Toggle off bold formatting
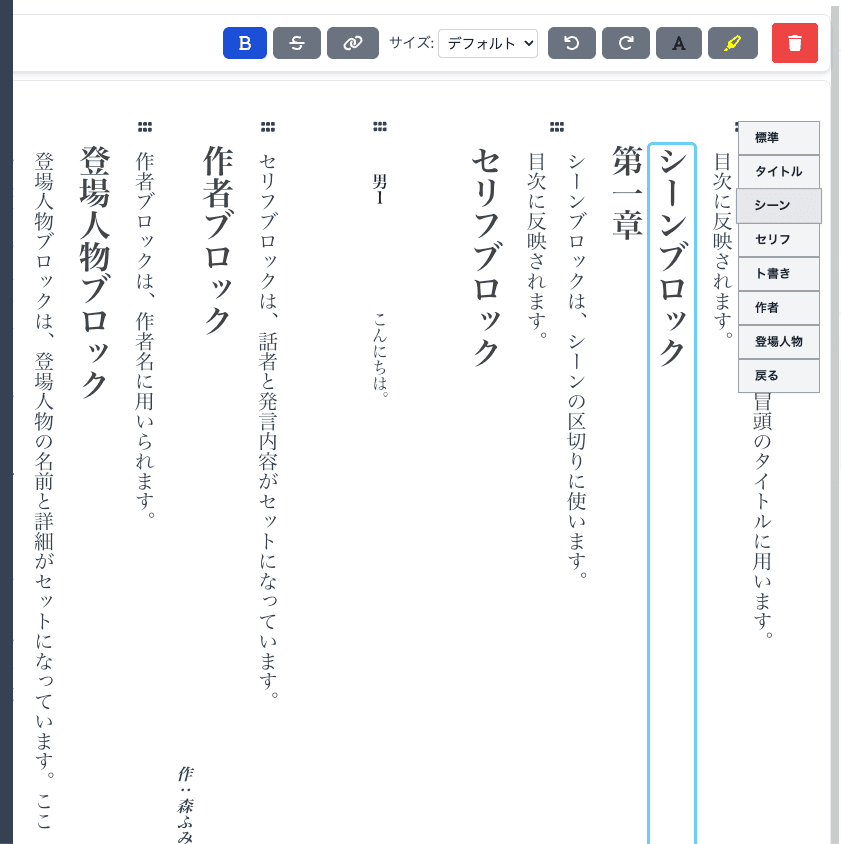This screenshot has width=841, height=844. point(244,43)
